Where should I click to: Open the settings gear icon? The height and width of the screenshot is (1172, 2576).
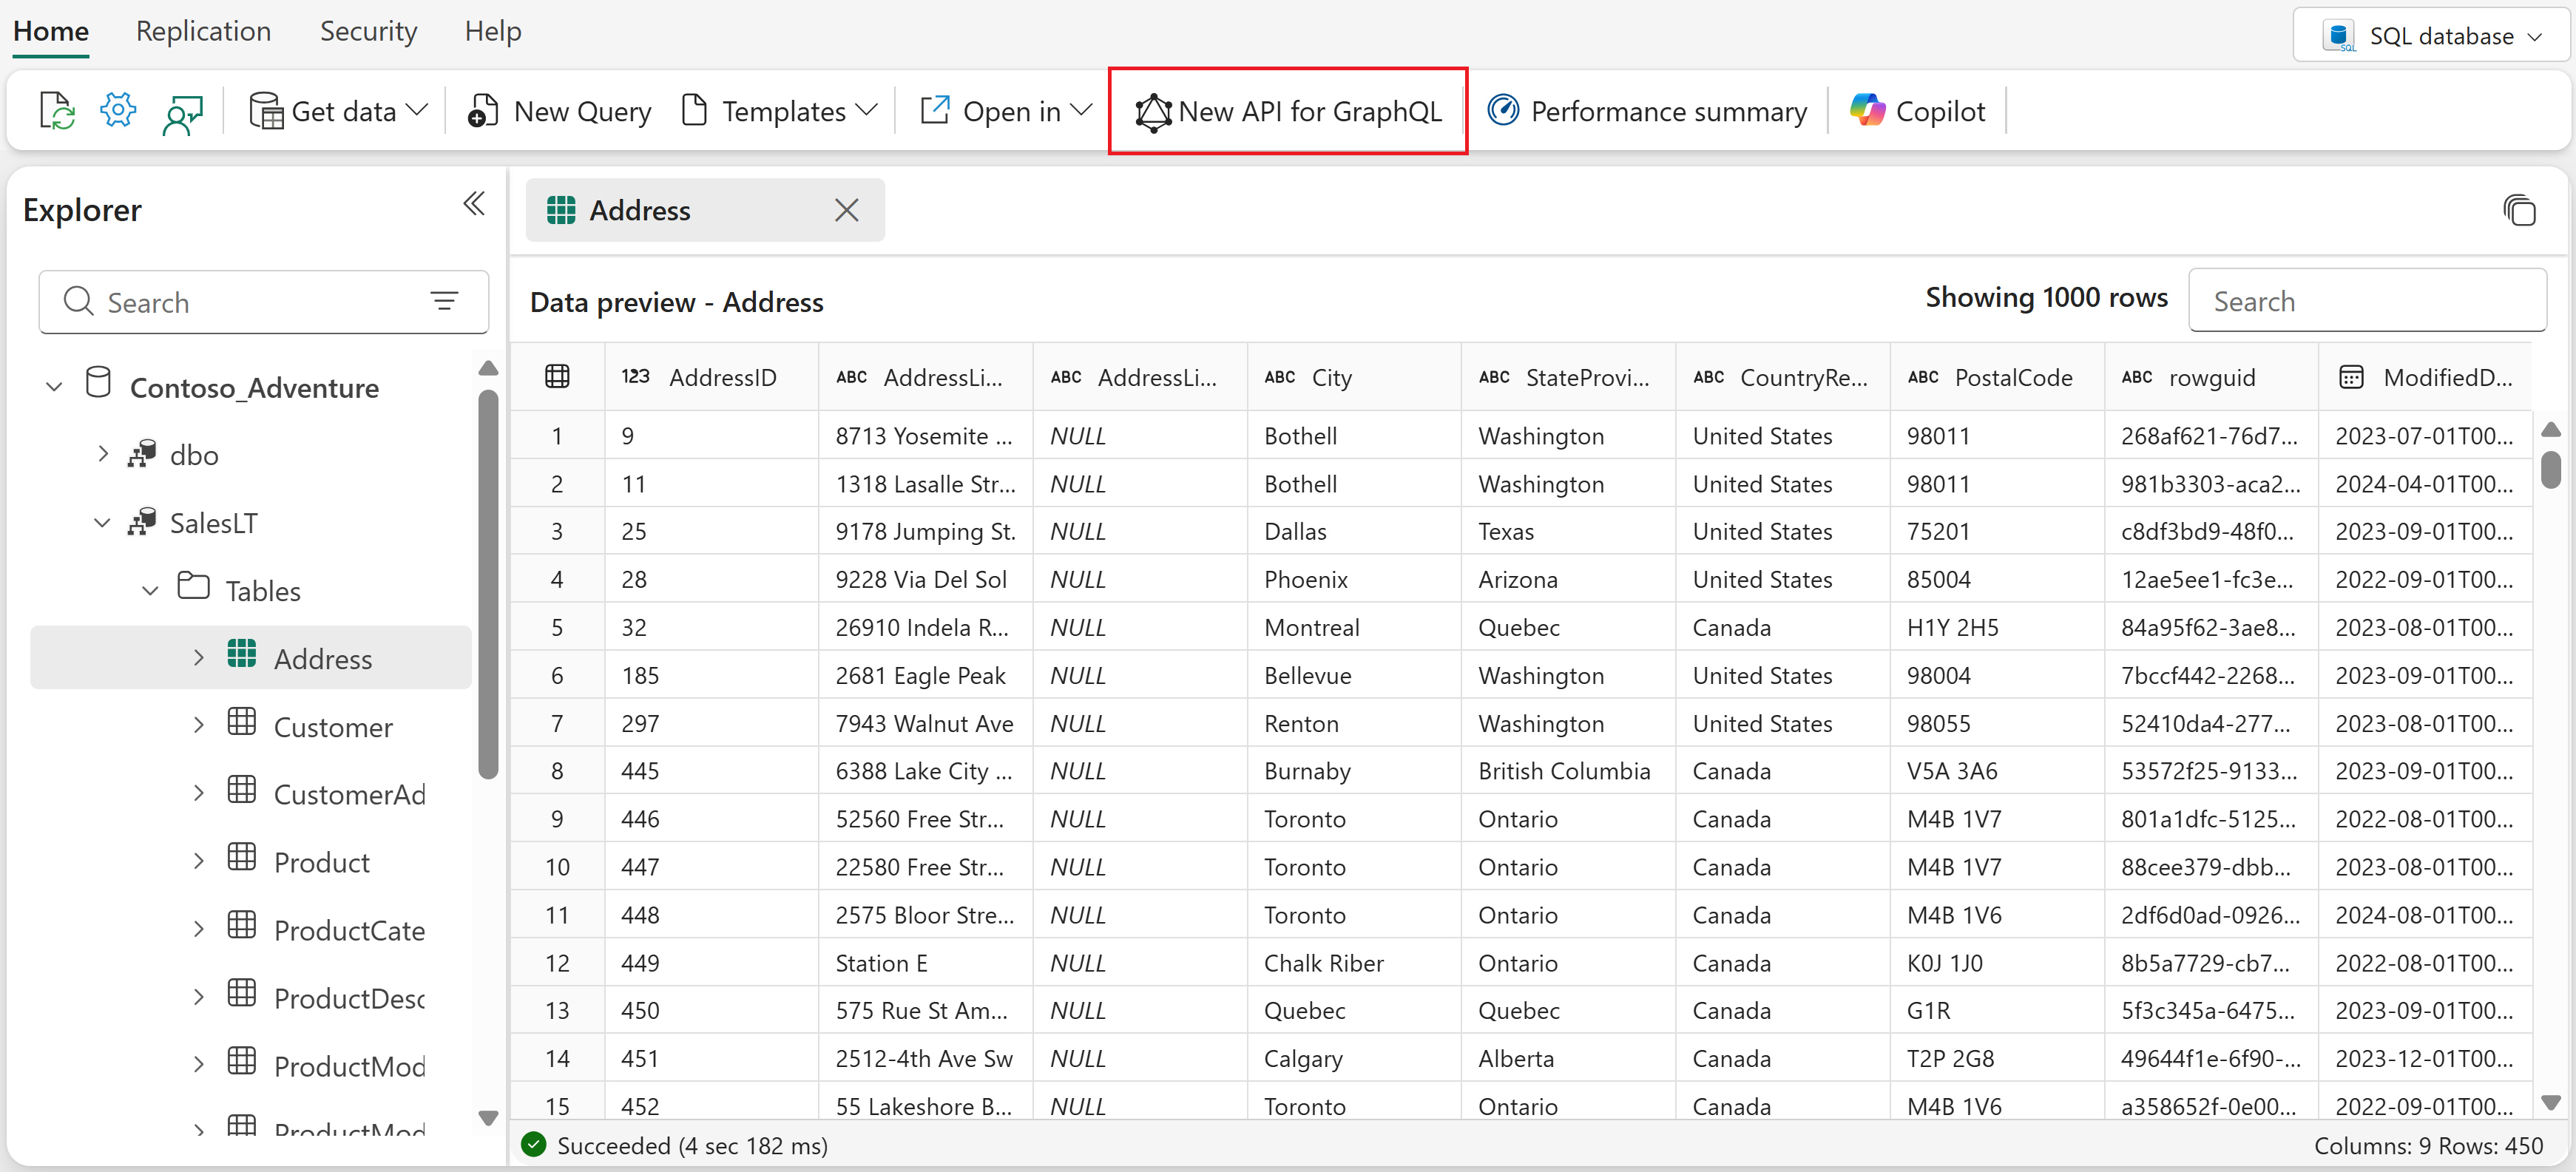pyautogui.click(x=118, y=110)
